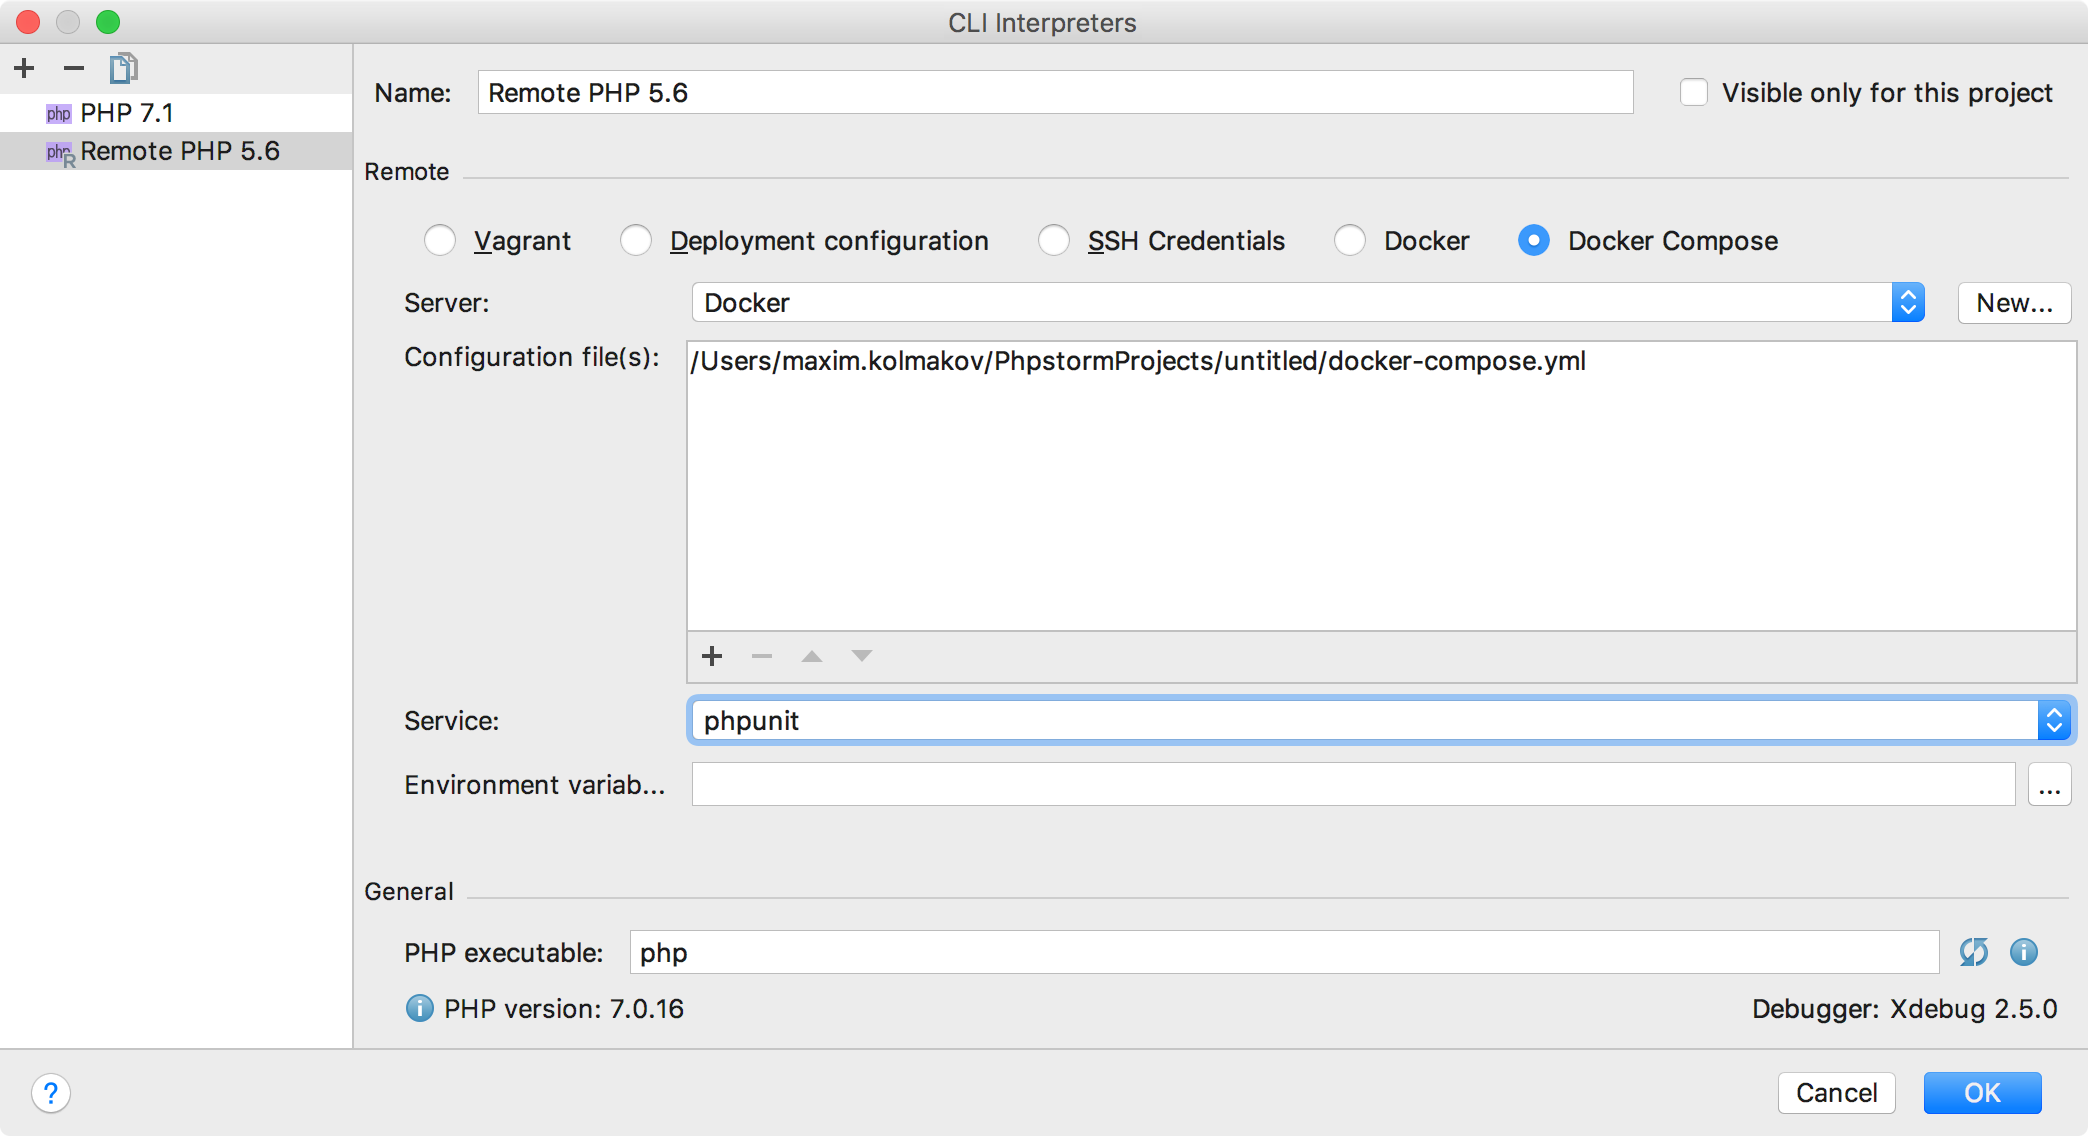Choose Deployment configuration option
The width and height of the screenshot is (2088, 1136).
coord(636,241)
